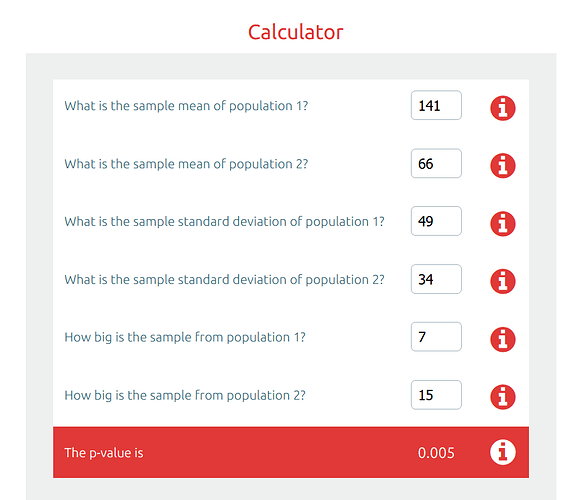Click the sample size field containing 7
Screen dimensions: 584x500
click(436, 337)
